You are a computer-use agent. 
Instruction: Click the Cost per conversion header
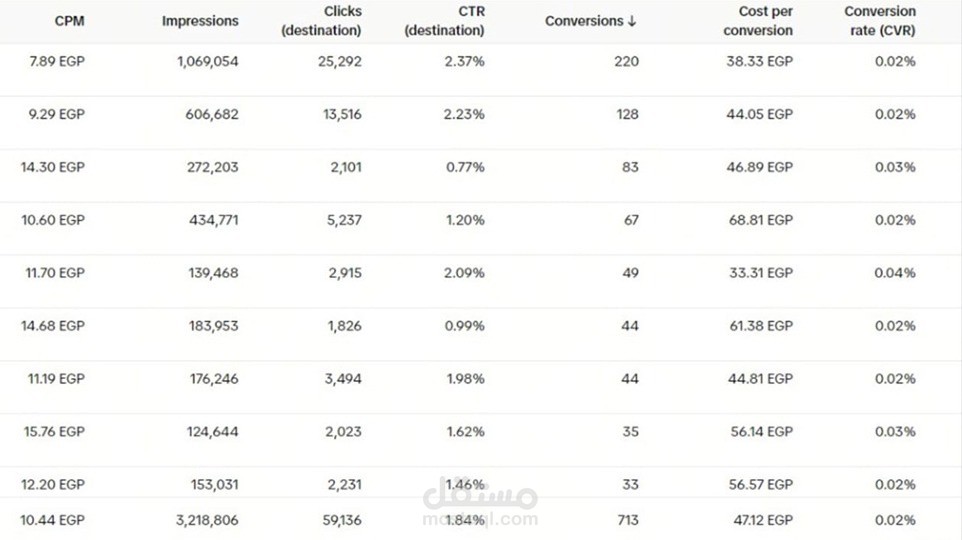pyautogui.click(x=758, y=21)
